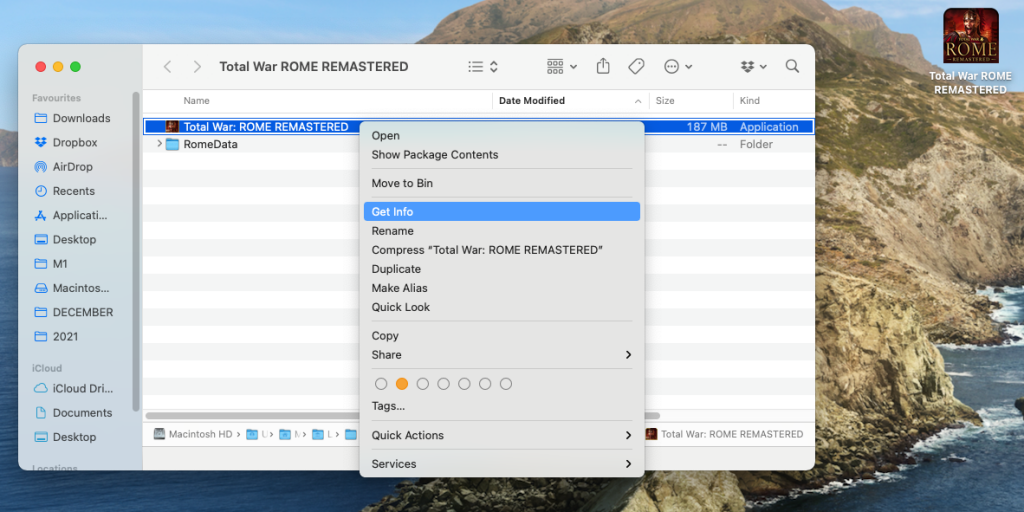1024x512 pixels.
Task: Click the Documents icon under iCloud
Action: coord(41,413)
